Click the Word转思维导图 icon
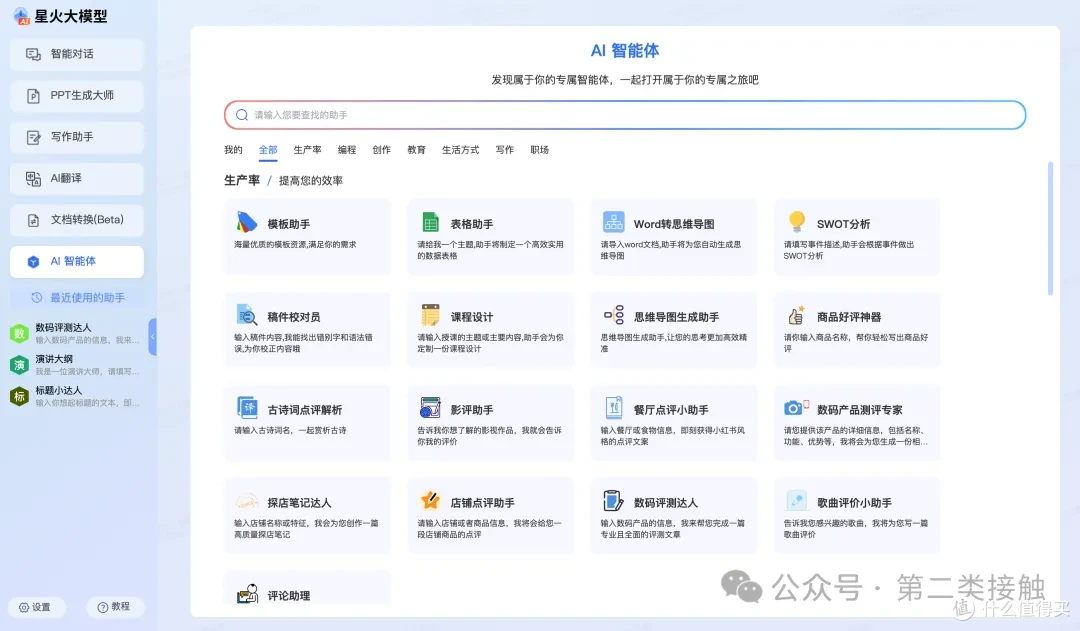The width and height of the screenshot is (1080, 631). (x=613, y=222)
